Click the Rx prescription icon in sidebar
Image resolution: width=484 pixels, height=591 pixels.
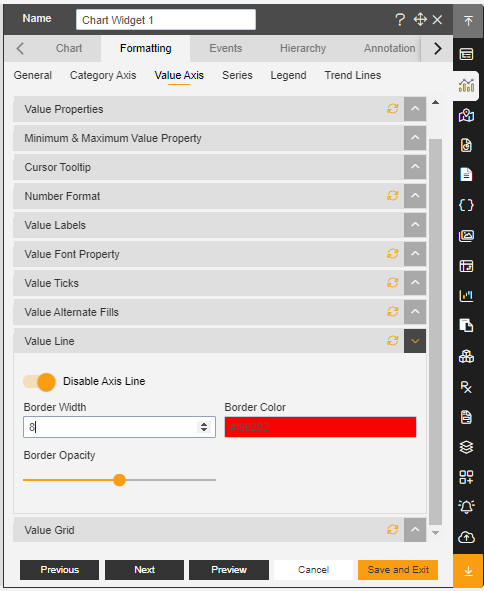(x=466, y=387)
